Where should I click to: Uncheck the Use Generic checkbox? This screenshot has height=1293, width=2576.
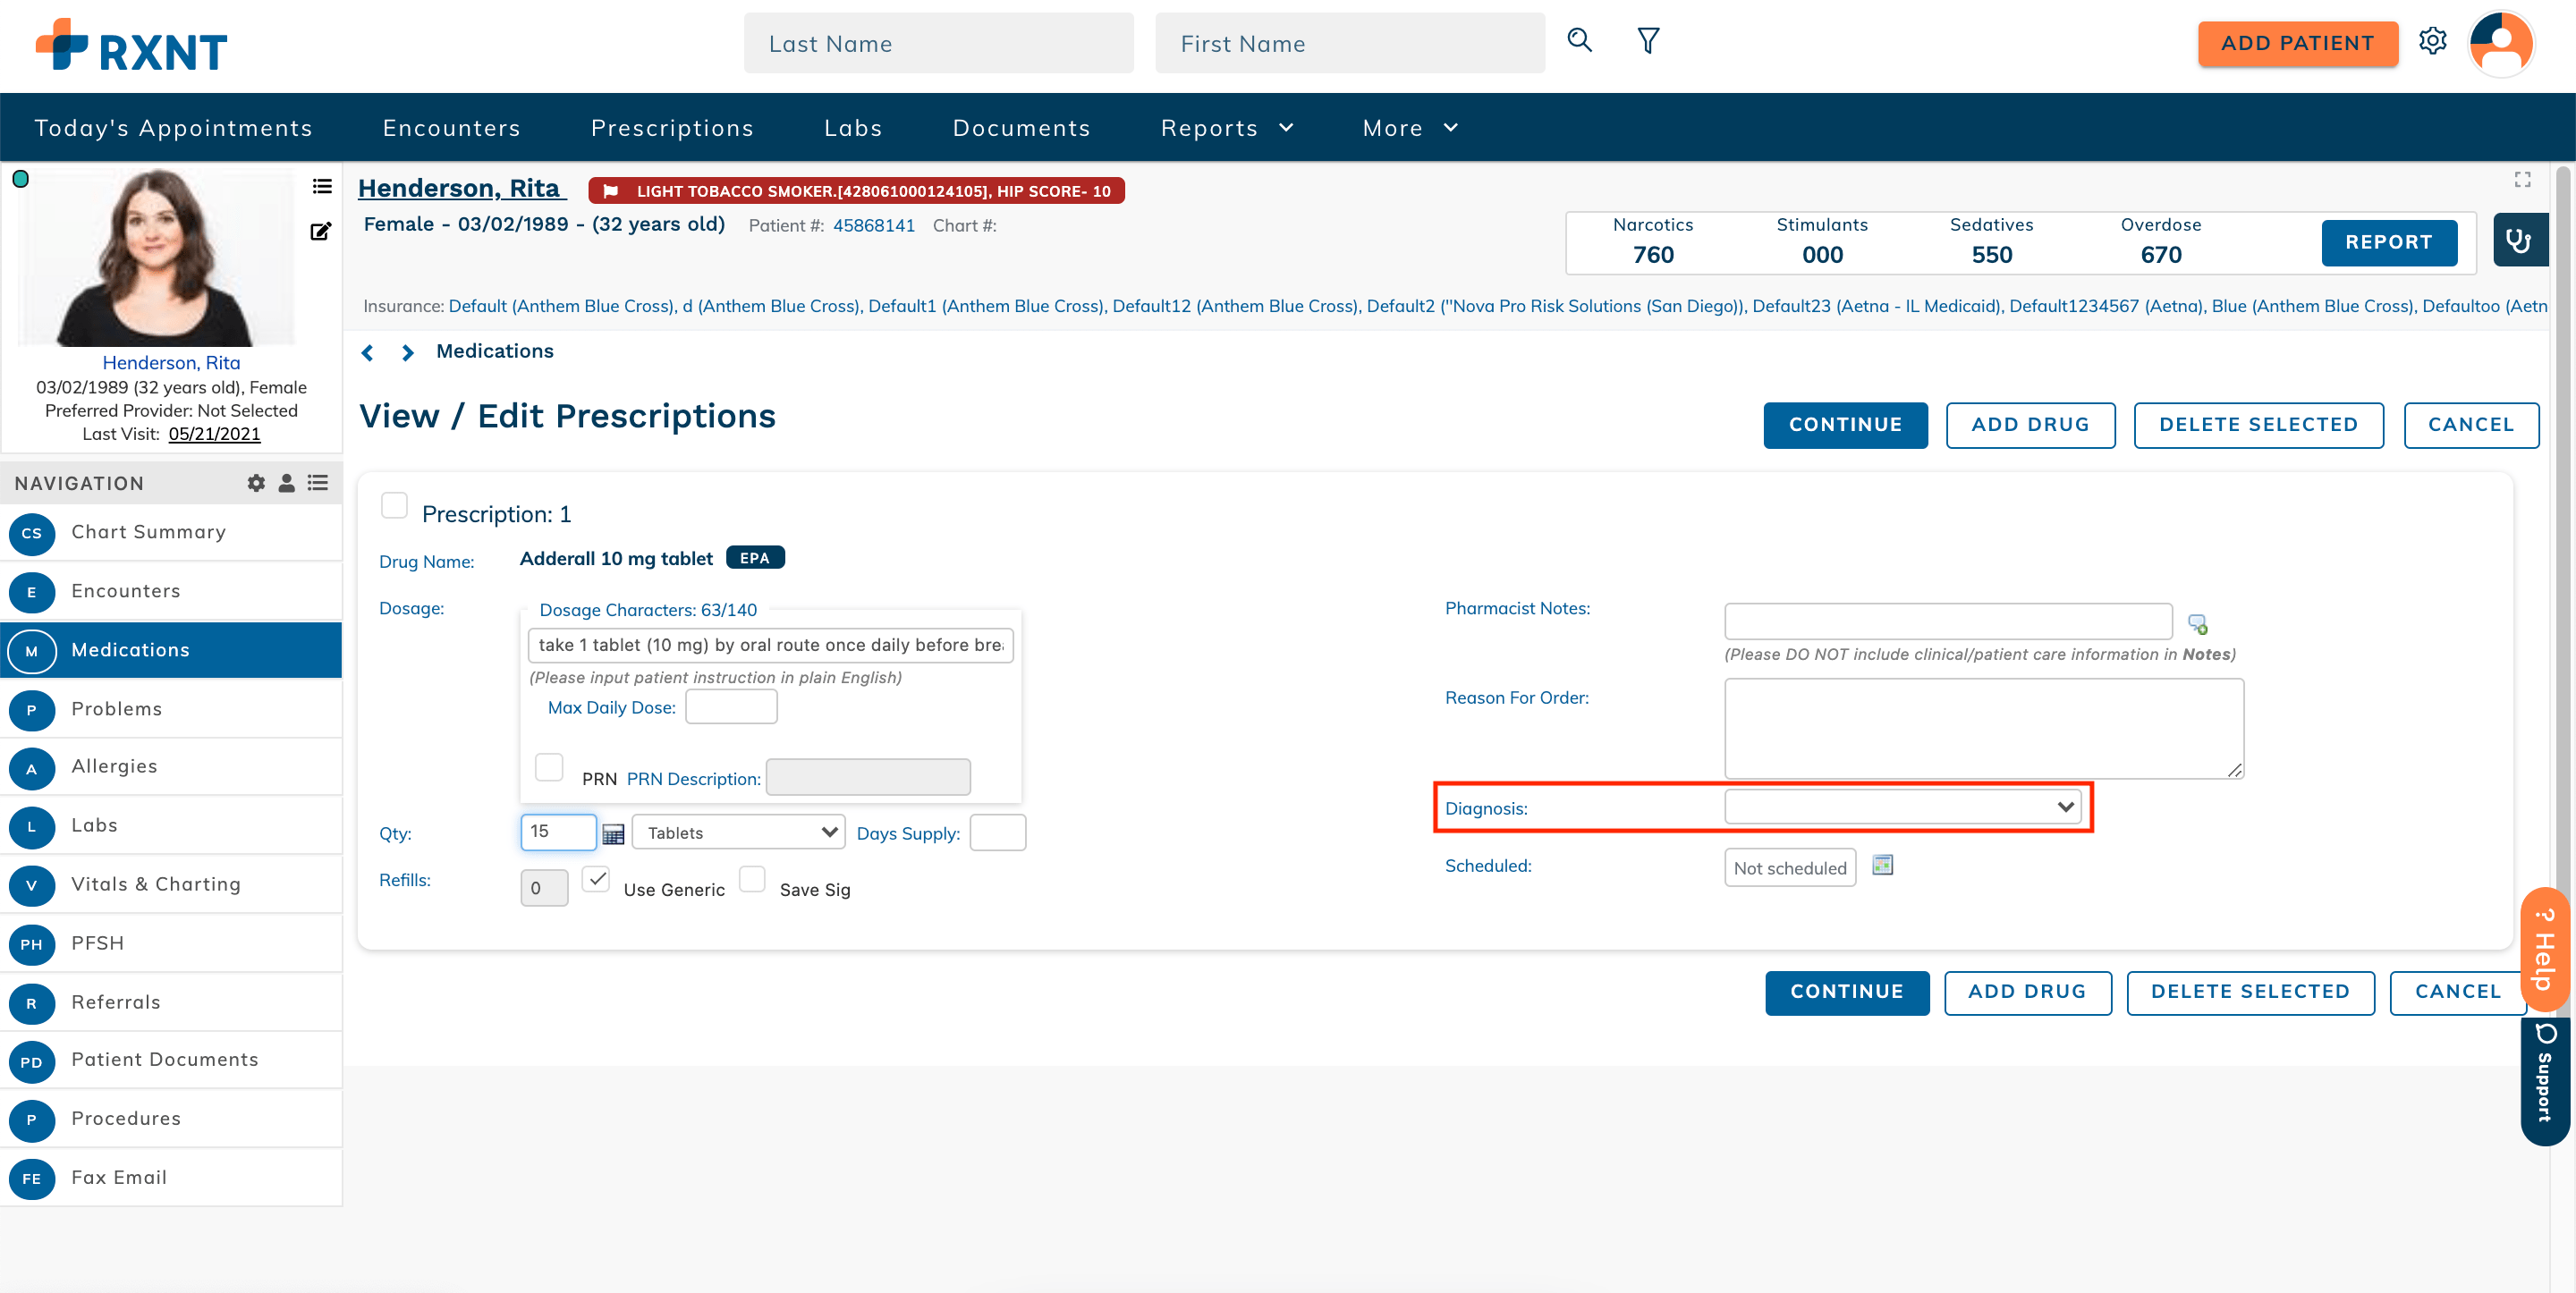pyautogui.click(x=597, y=879)
